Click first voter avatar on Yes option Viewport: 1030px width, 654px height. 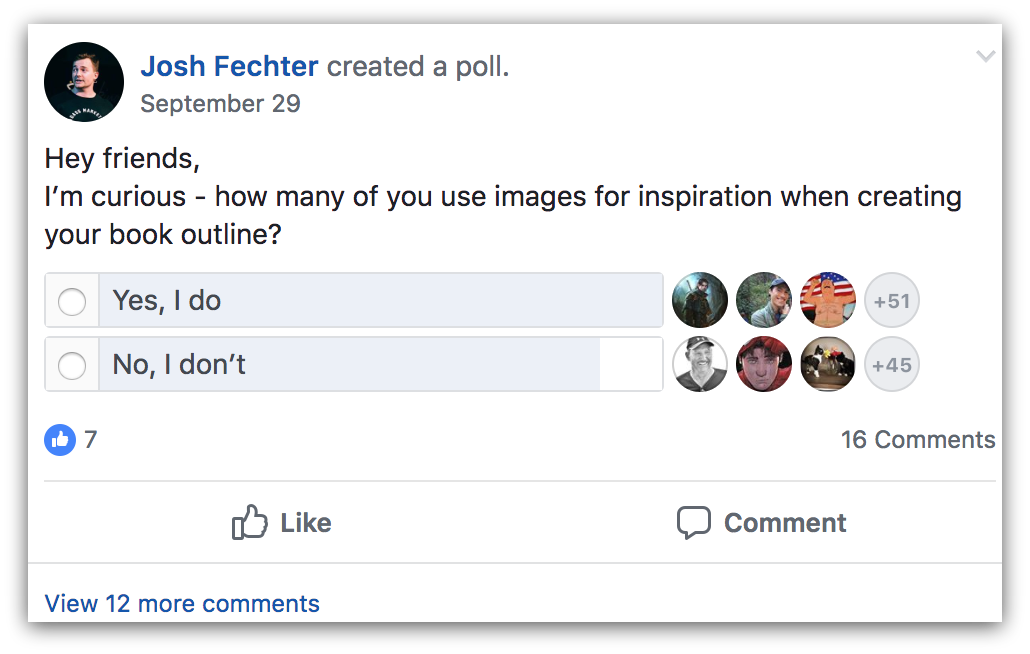[700, 301]
